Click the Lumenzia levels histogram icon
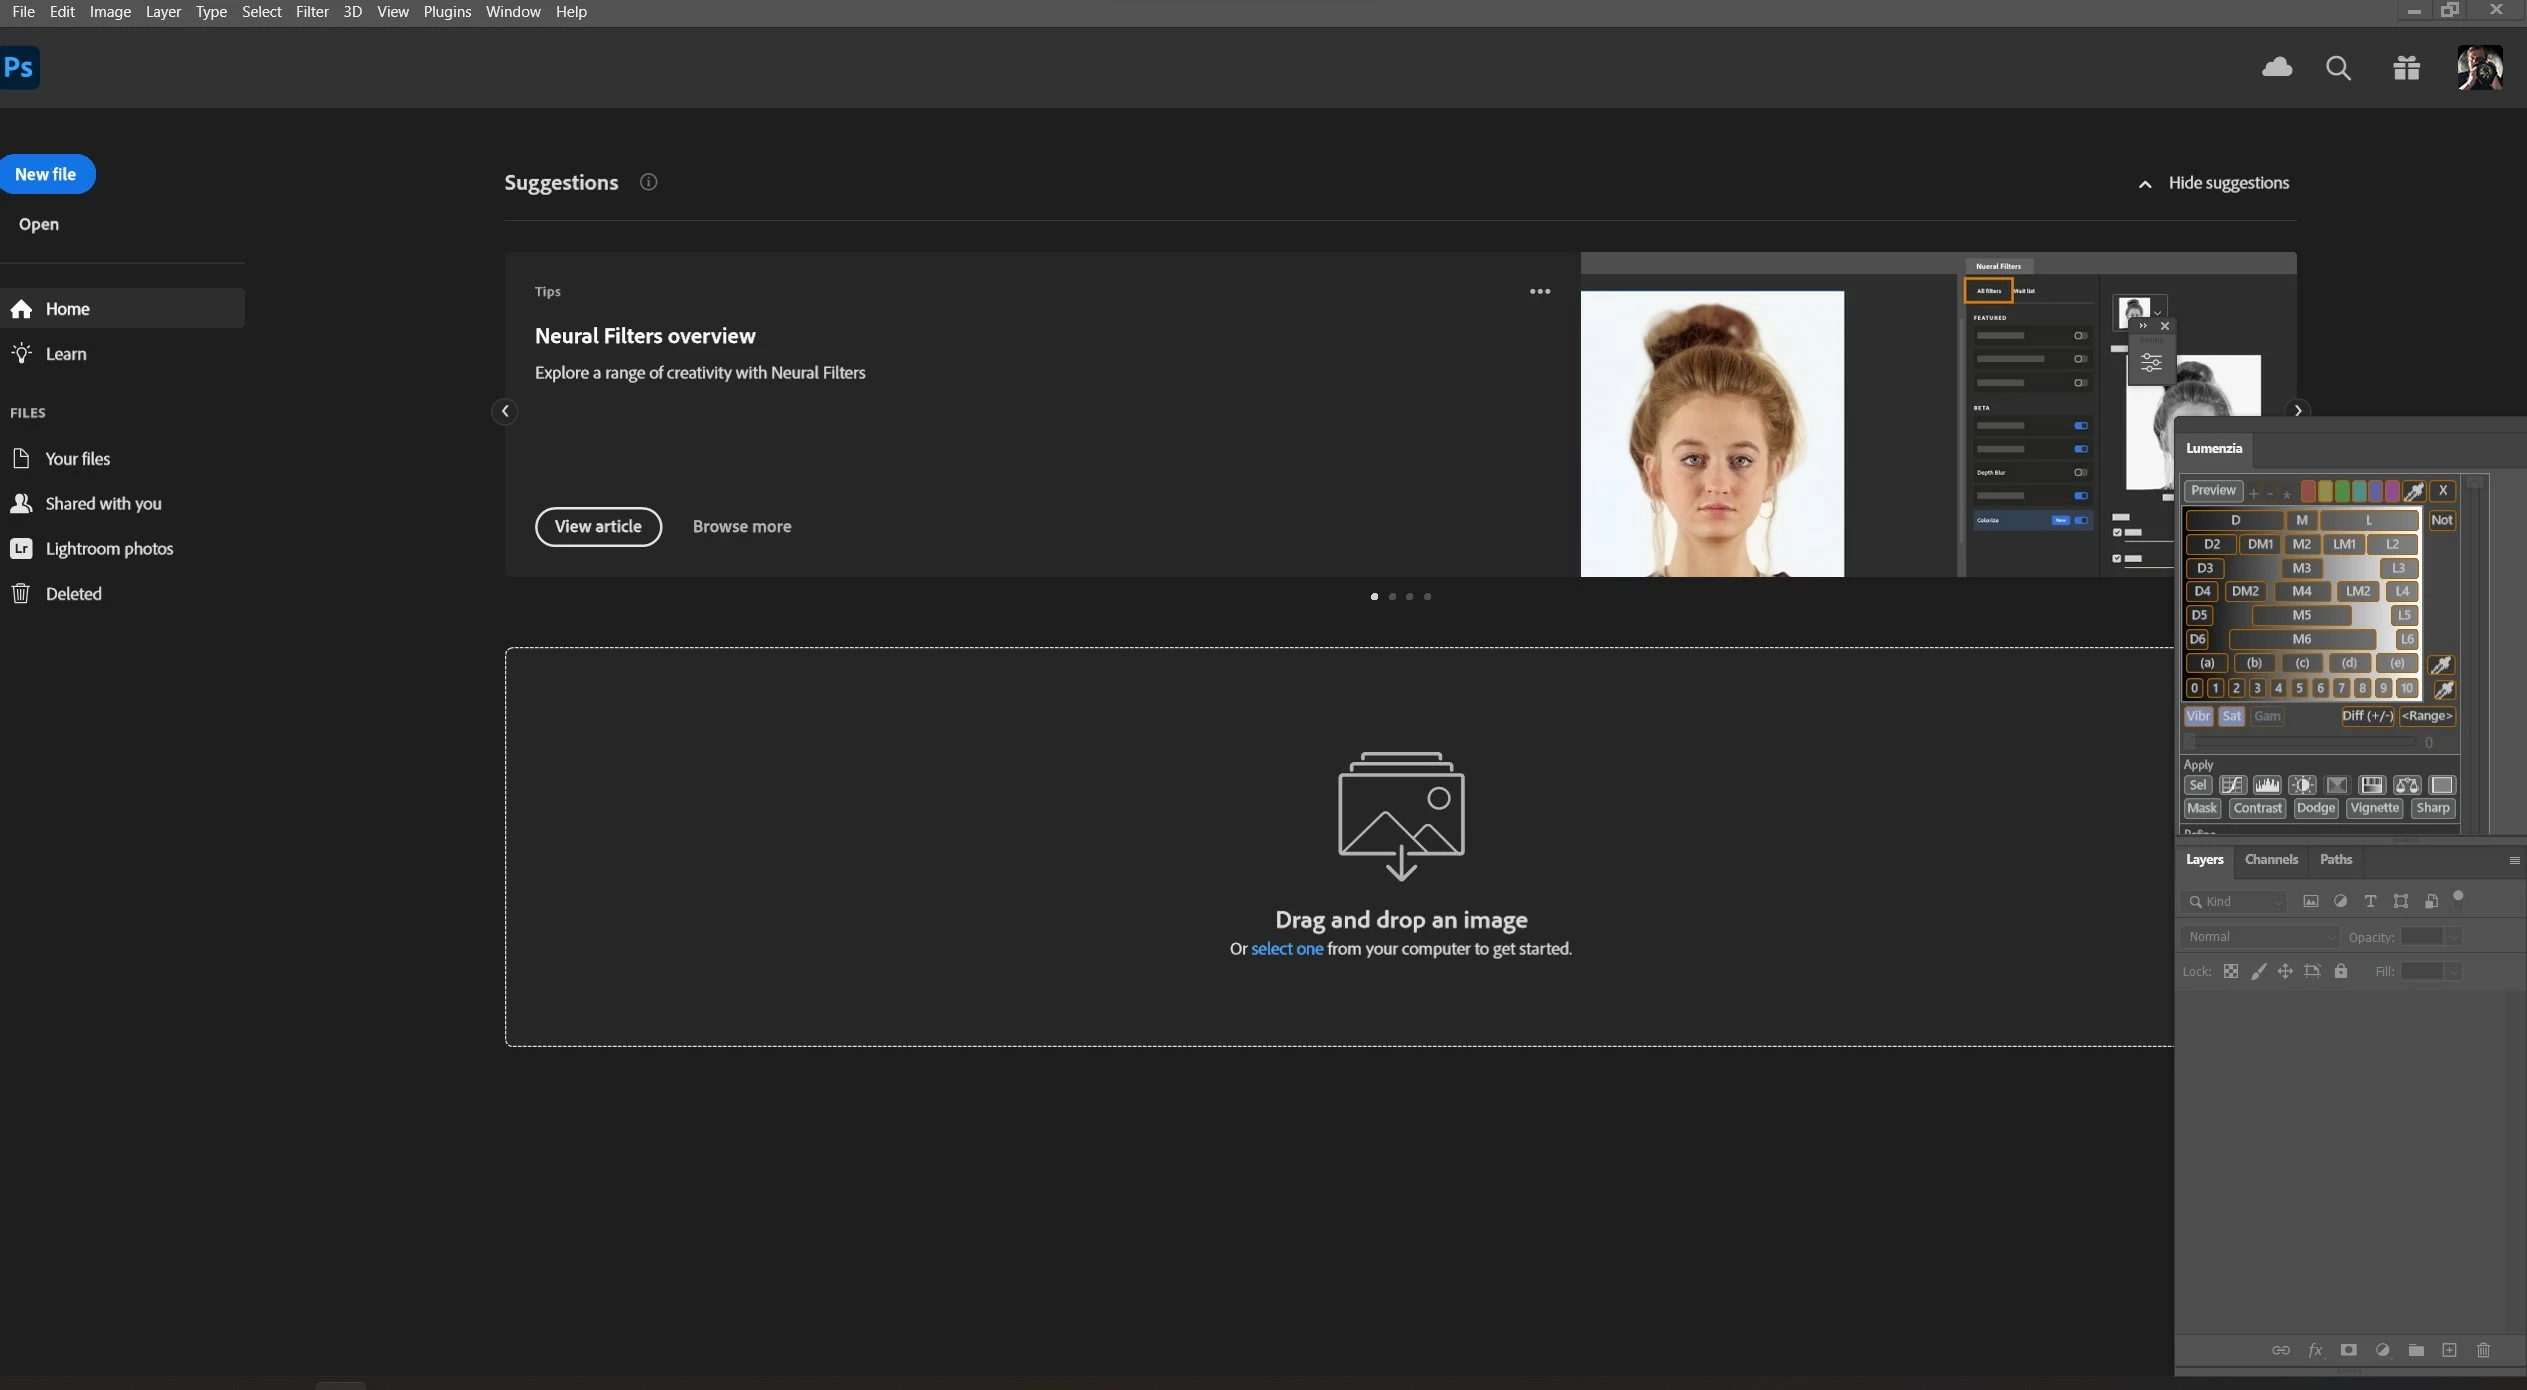Screen dimensions: 2527x1390 click(2267, 785)
